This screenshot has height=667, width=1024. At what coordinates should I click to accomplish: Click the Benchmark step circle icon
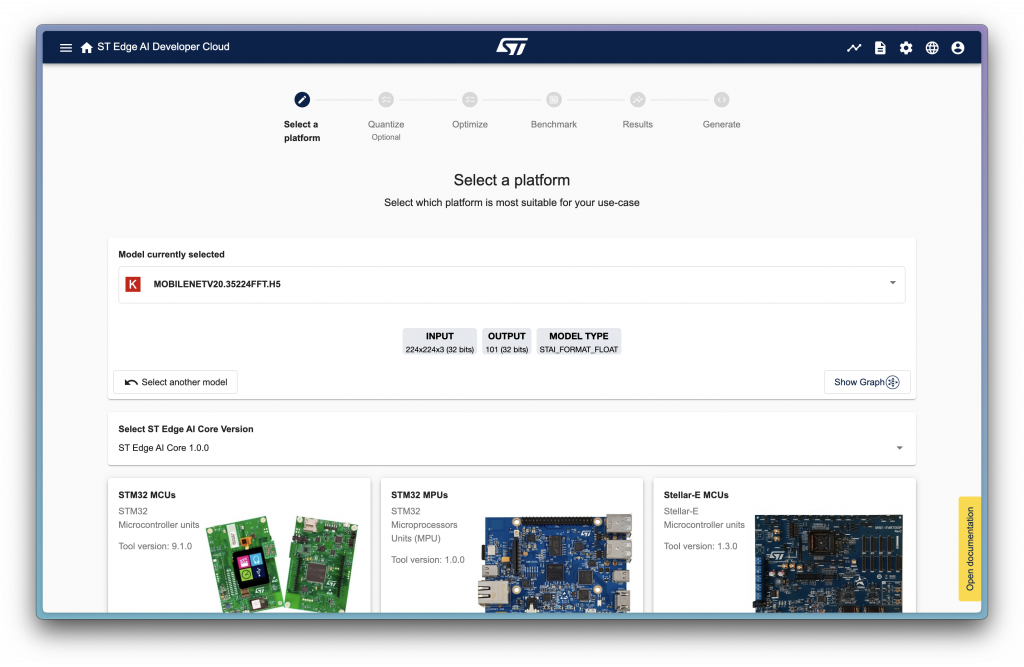click(554, 99)
